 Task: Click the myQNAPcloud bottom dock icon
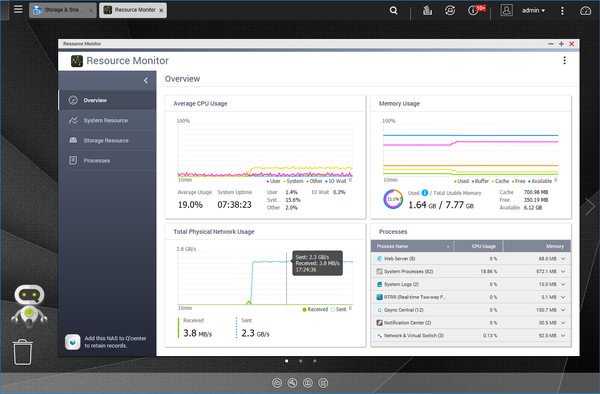[x=277, y=383]
